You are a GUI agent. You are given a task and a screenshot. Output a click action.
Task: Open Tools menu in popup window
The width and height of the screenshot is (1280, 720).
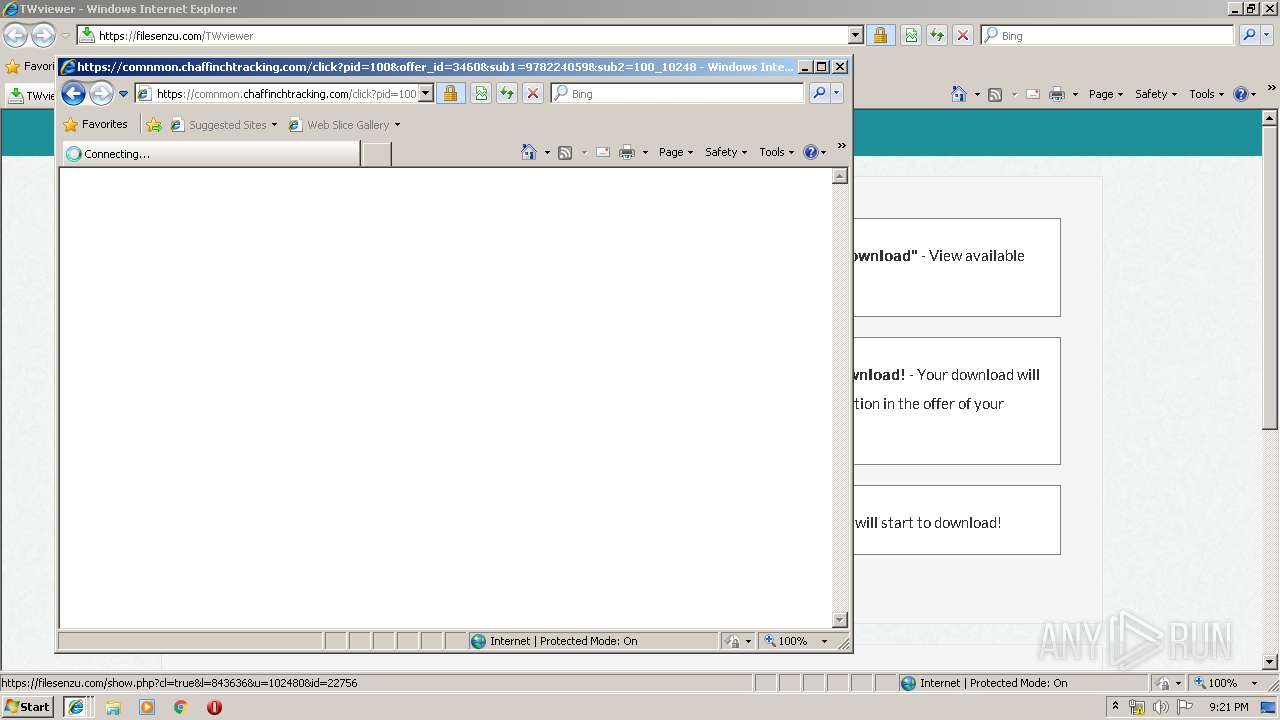point(776,152)
